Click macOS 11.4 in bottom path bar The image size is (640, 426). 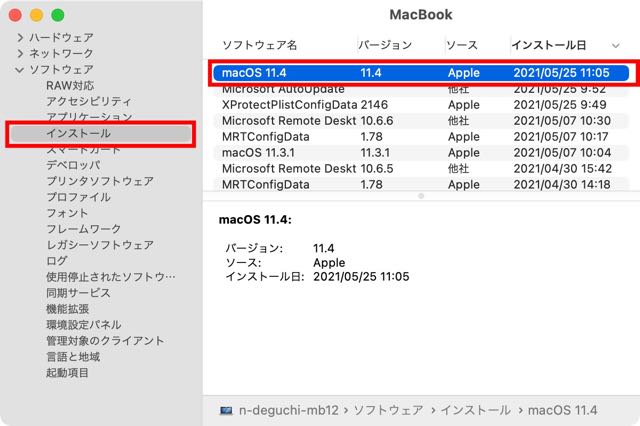(x=562, y=410)
